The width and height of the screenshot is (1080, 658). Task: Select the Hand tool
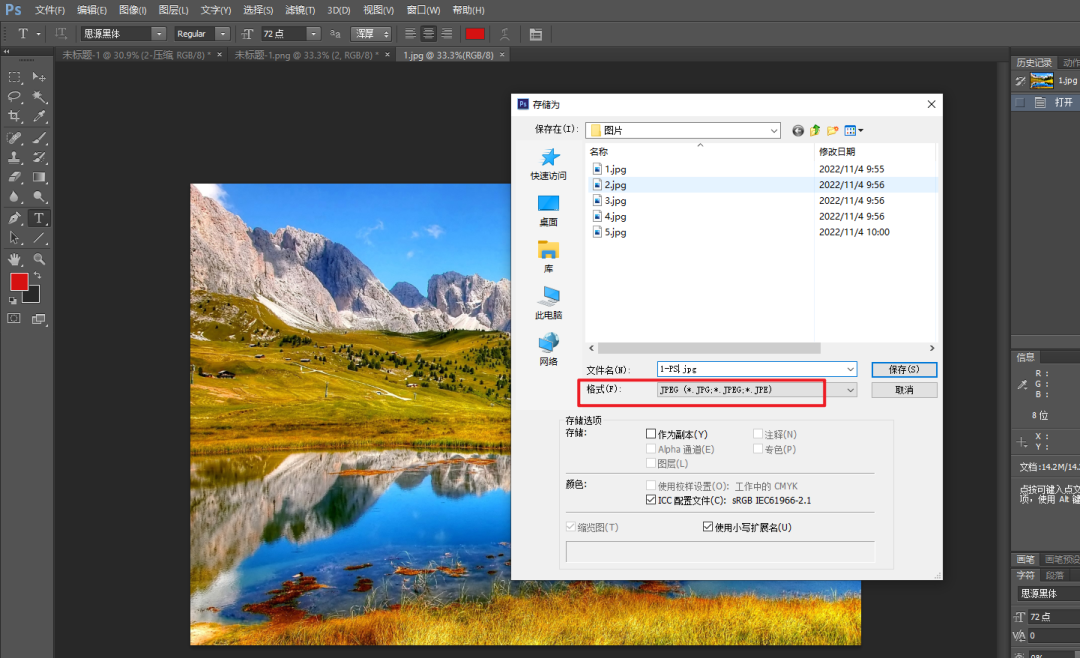(14, 259)
